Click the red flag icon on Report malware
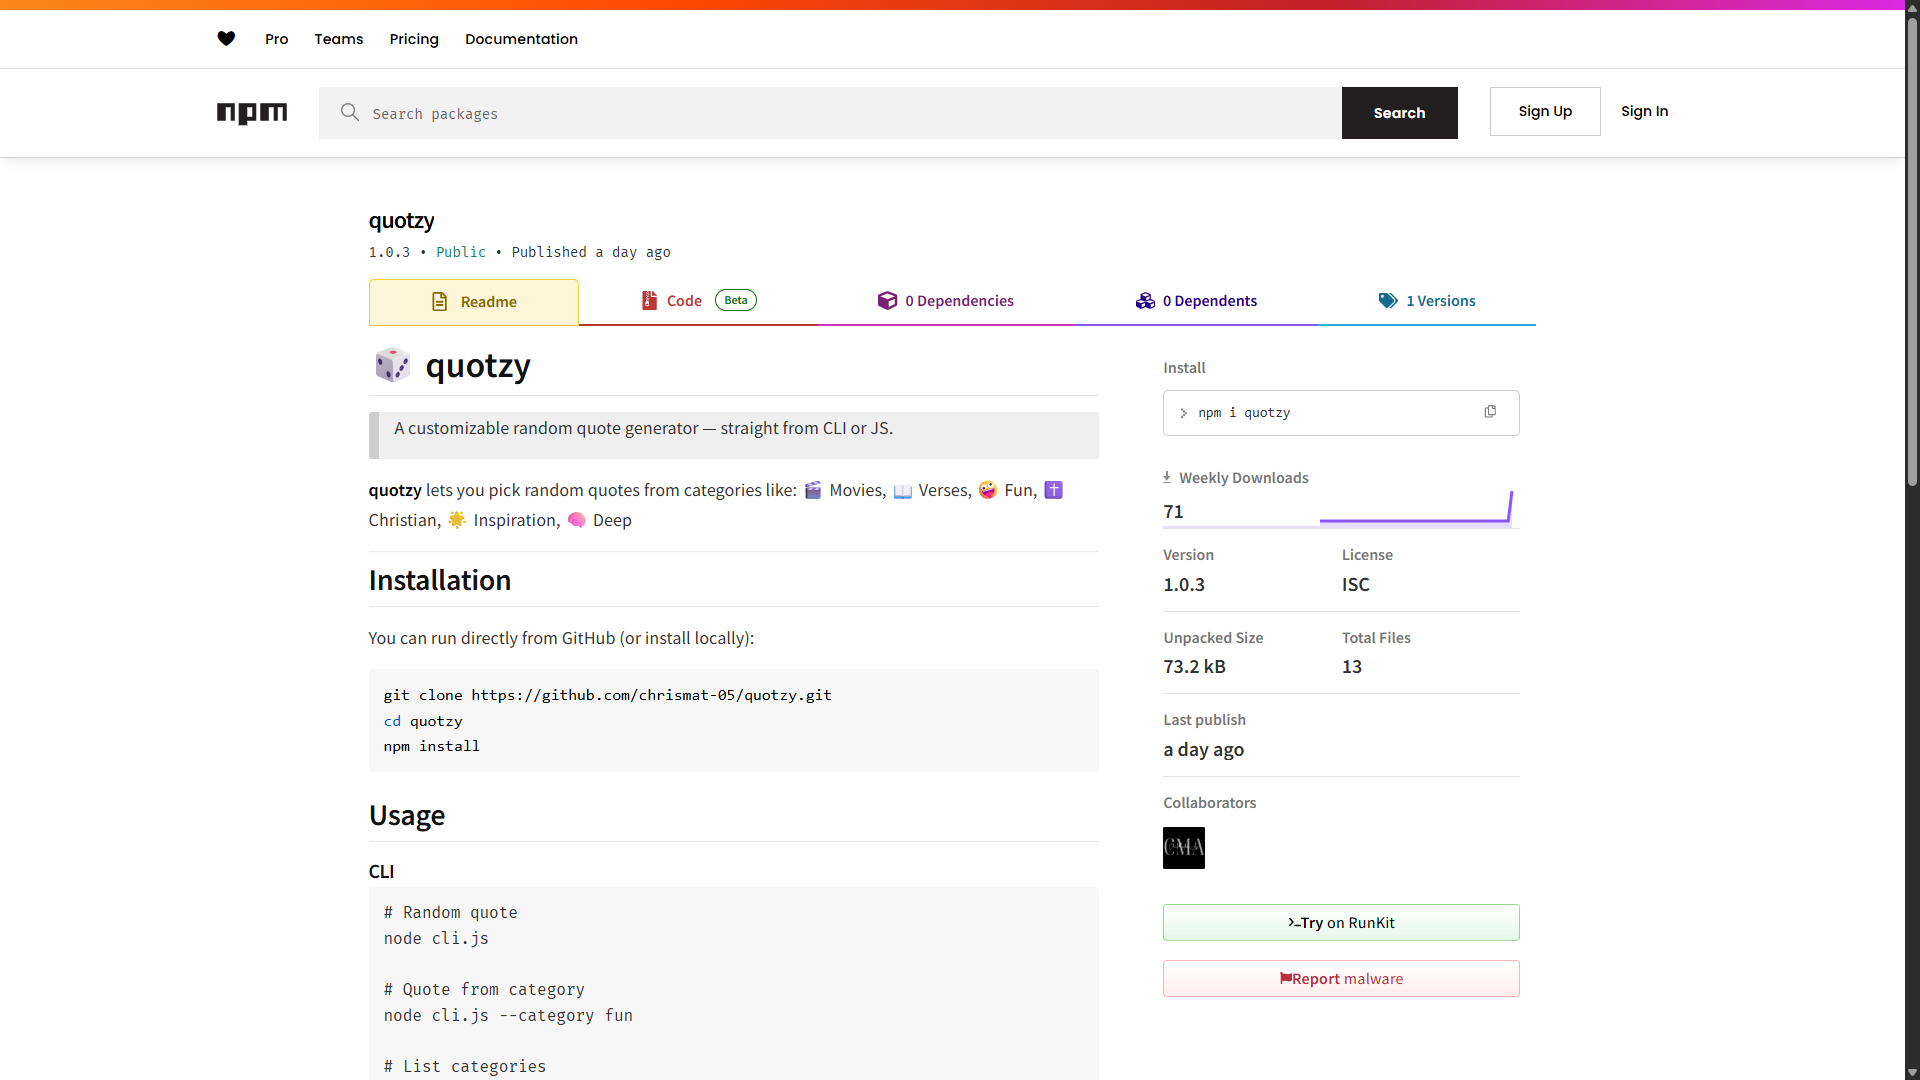This screenshot has width=1920, height=1080. click(1285, 979)
